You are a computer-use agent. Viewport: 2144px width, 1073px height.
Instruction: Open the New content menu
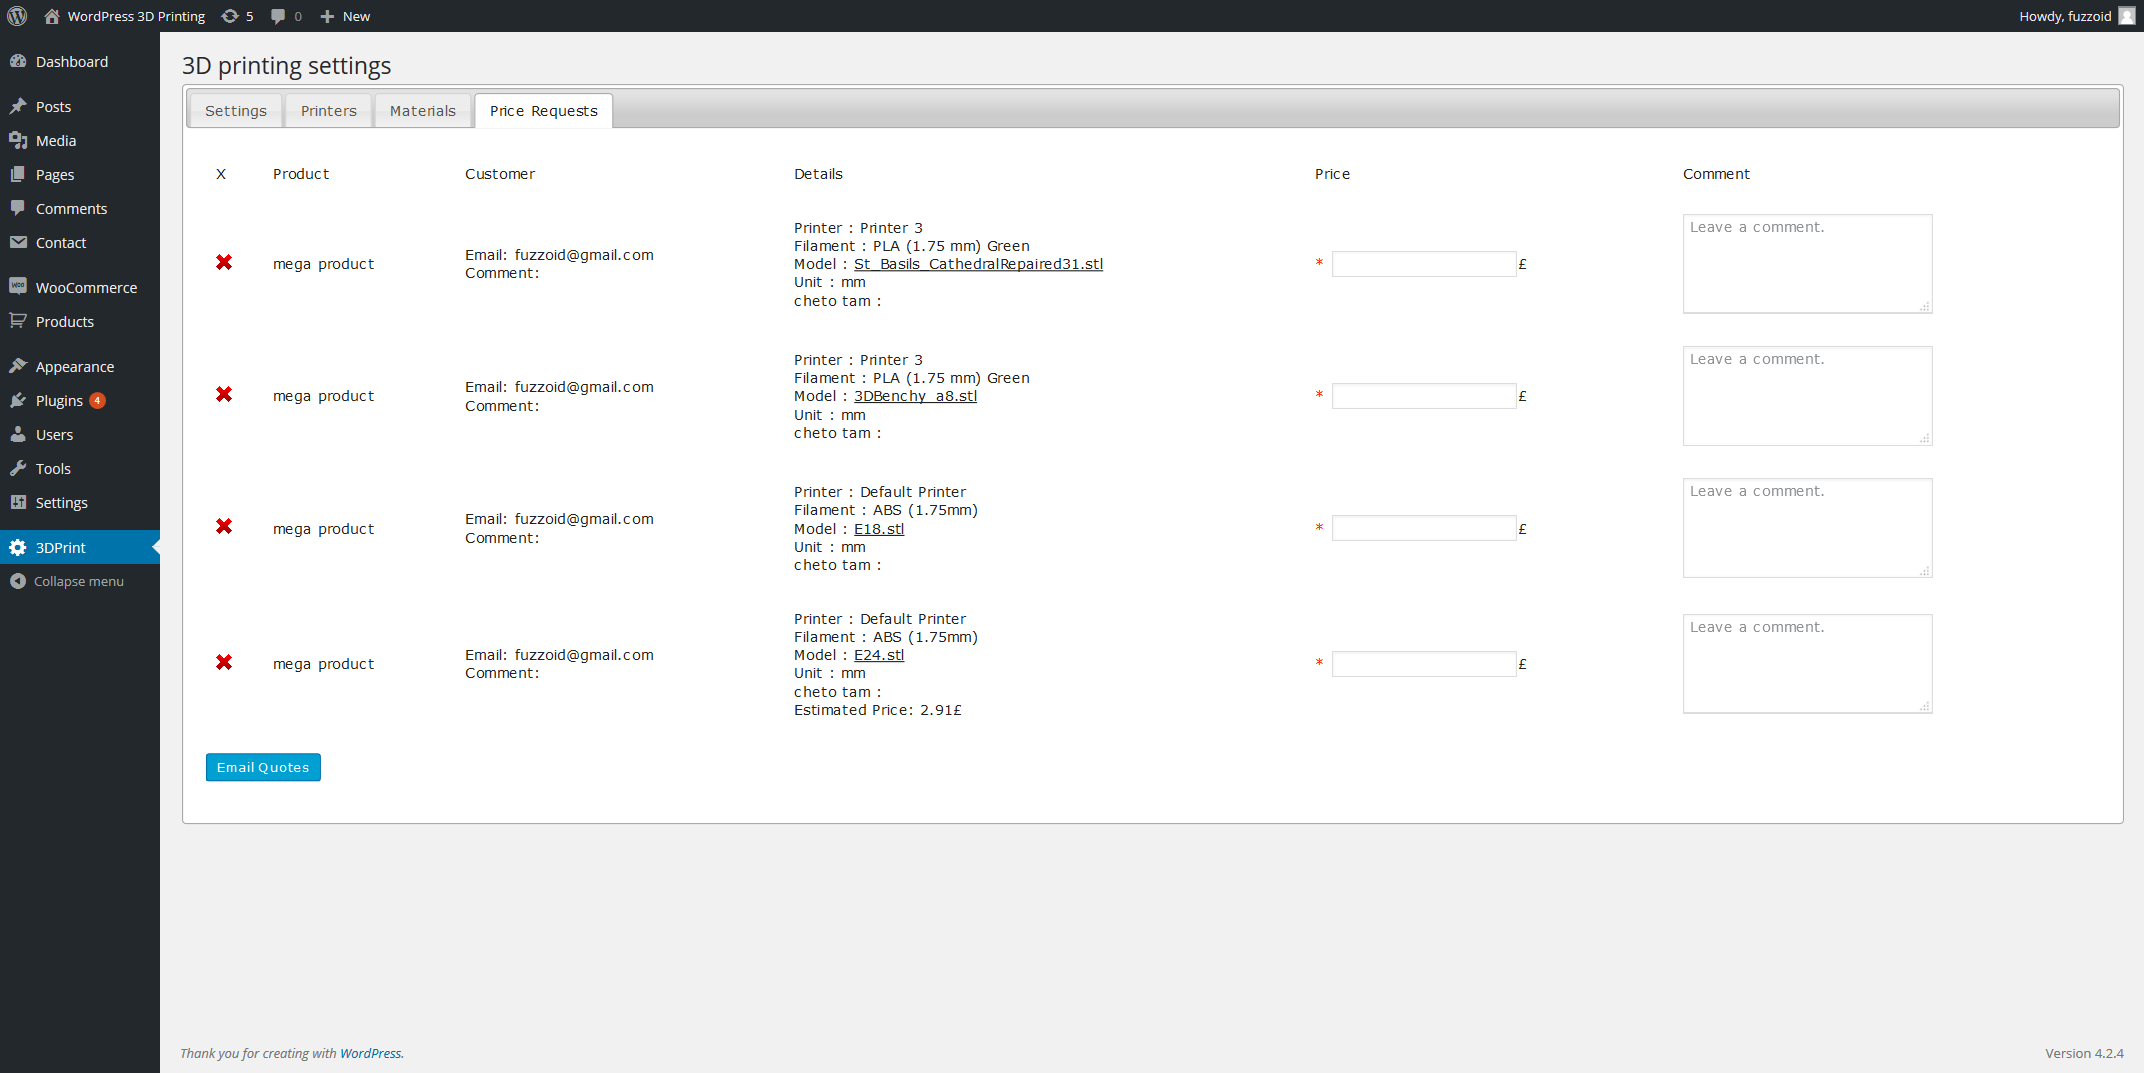[345, 16]
